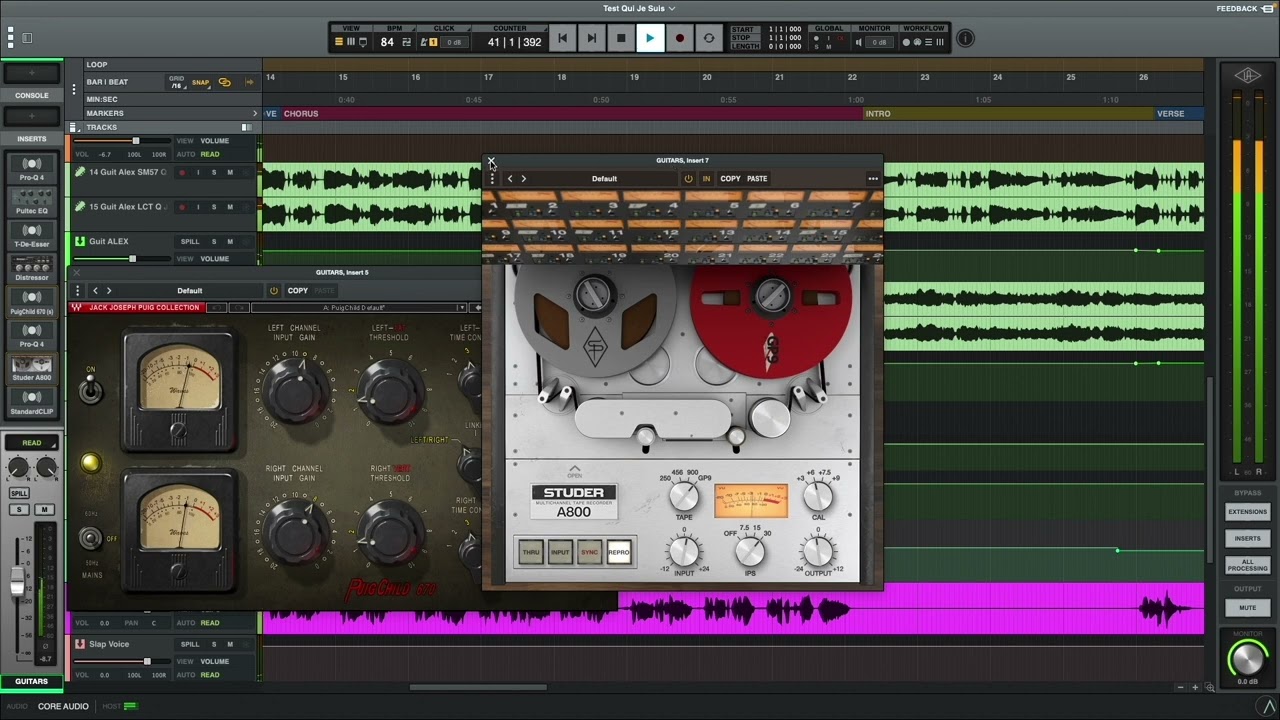Open the PuigChild 670 insert slot

32,300
